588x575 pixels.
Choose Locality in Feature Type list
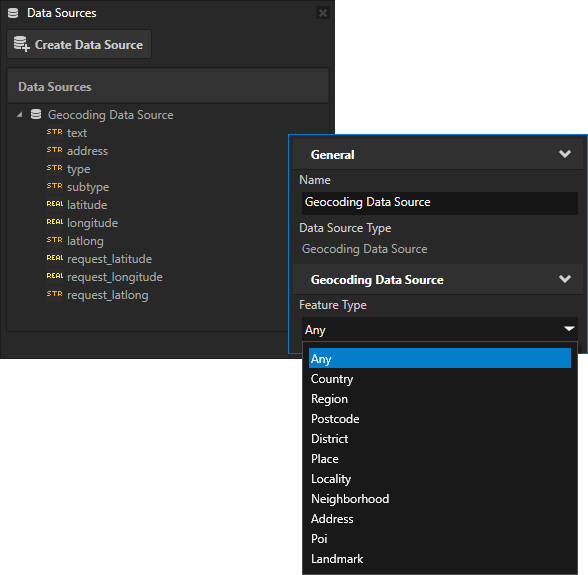440,479
